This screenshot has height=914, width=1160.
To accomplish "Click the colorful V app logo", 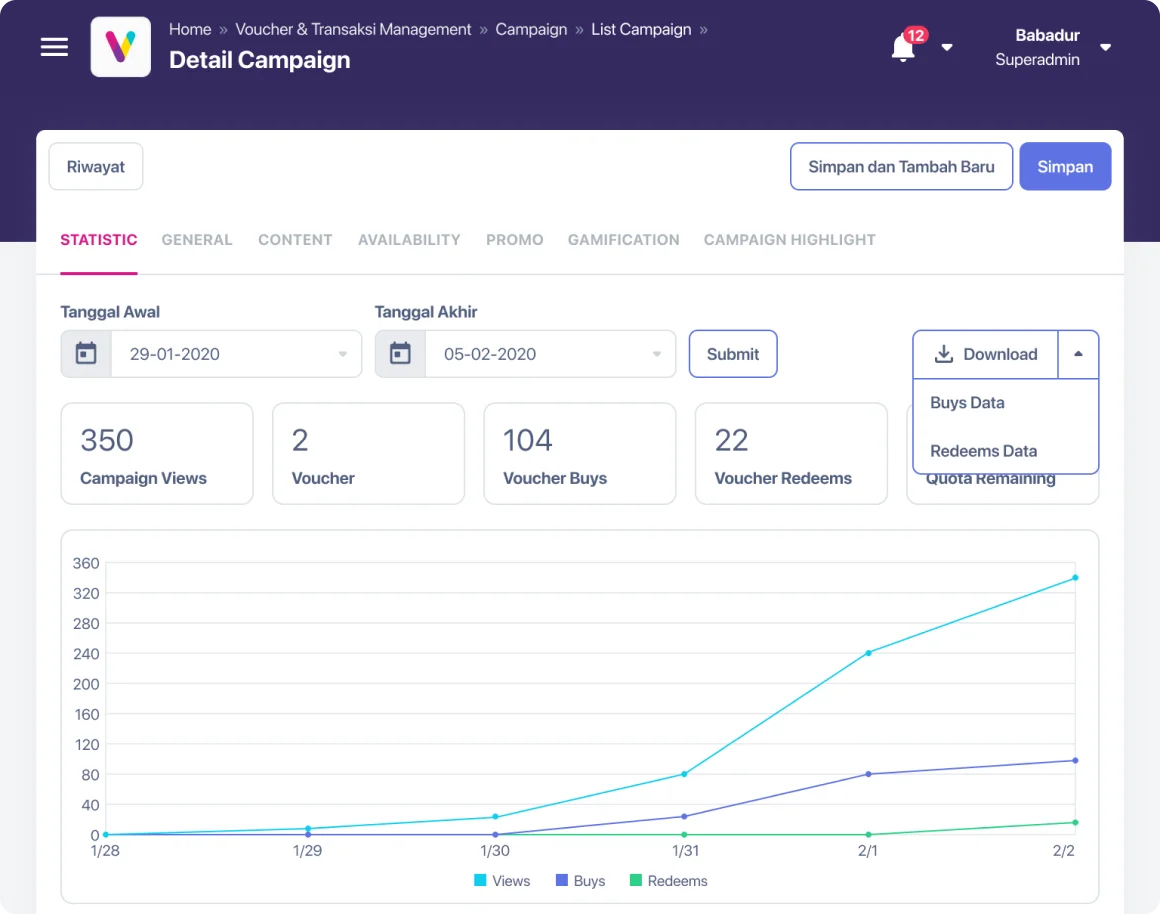I will (x=121, y=47).
